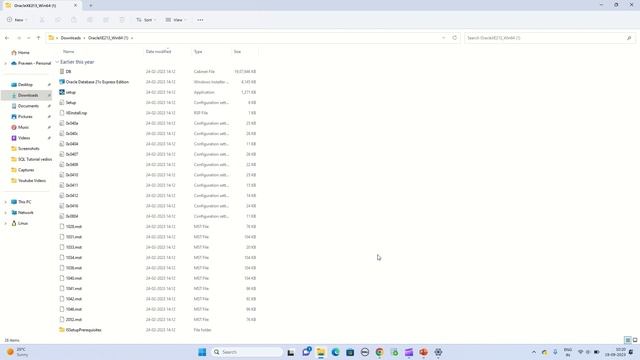
Task: Open Videos in the sidebar
Action: tap(24, 138)
